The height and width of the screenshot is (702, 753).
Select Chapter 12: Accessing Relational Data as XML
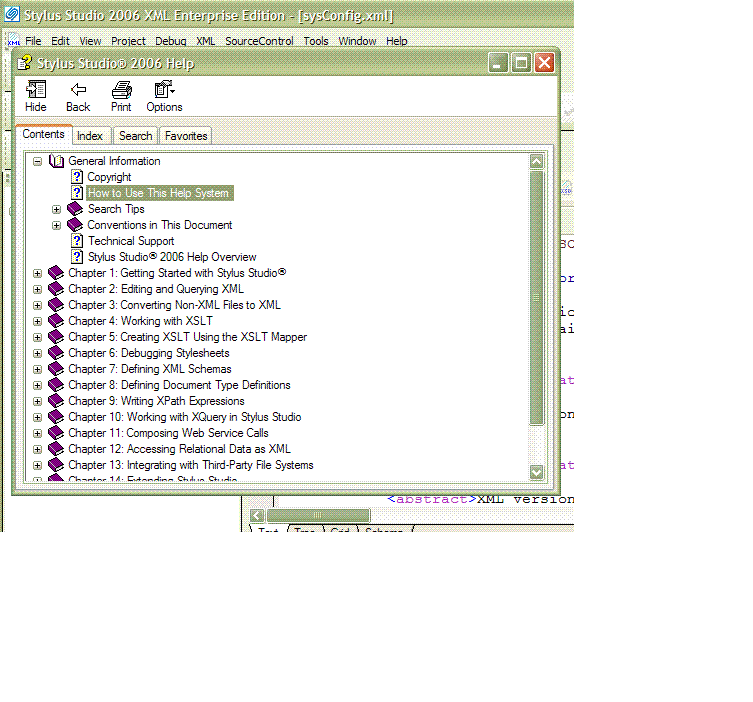(179, 449)
